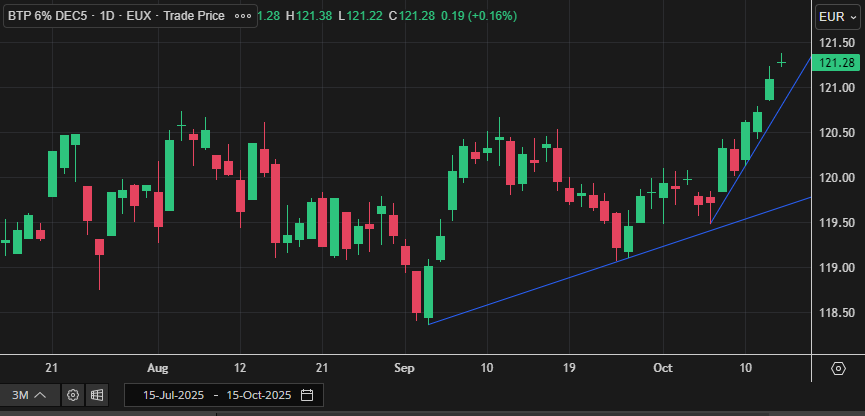Click the Sep label on time axis
This screenshot has height=416, width=865.
(404, 368)
